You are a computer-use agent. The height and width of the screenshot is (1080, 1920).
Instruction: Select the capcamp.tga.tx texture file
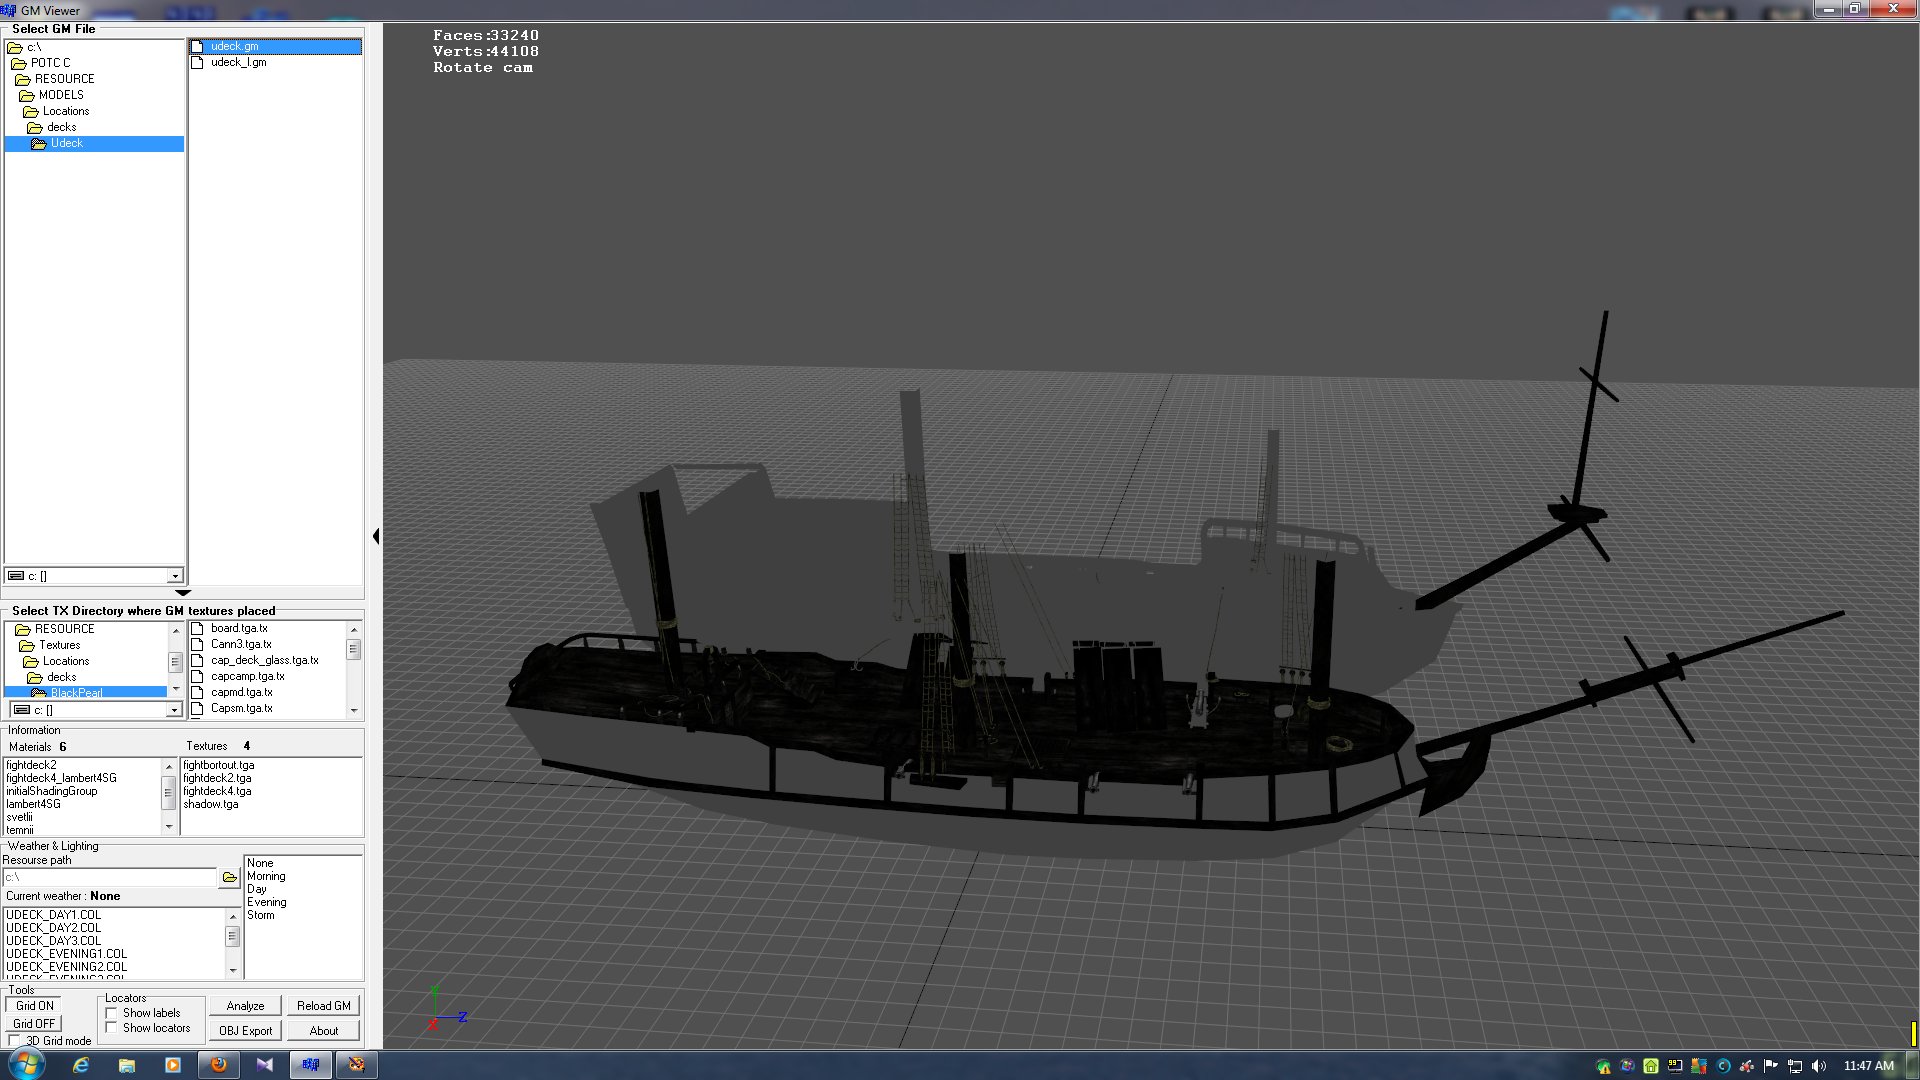coord(247,677)
